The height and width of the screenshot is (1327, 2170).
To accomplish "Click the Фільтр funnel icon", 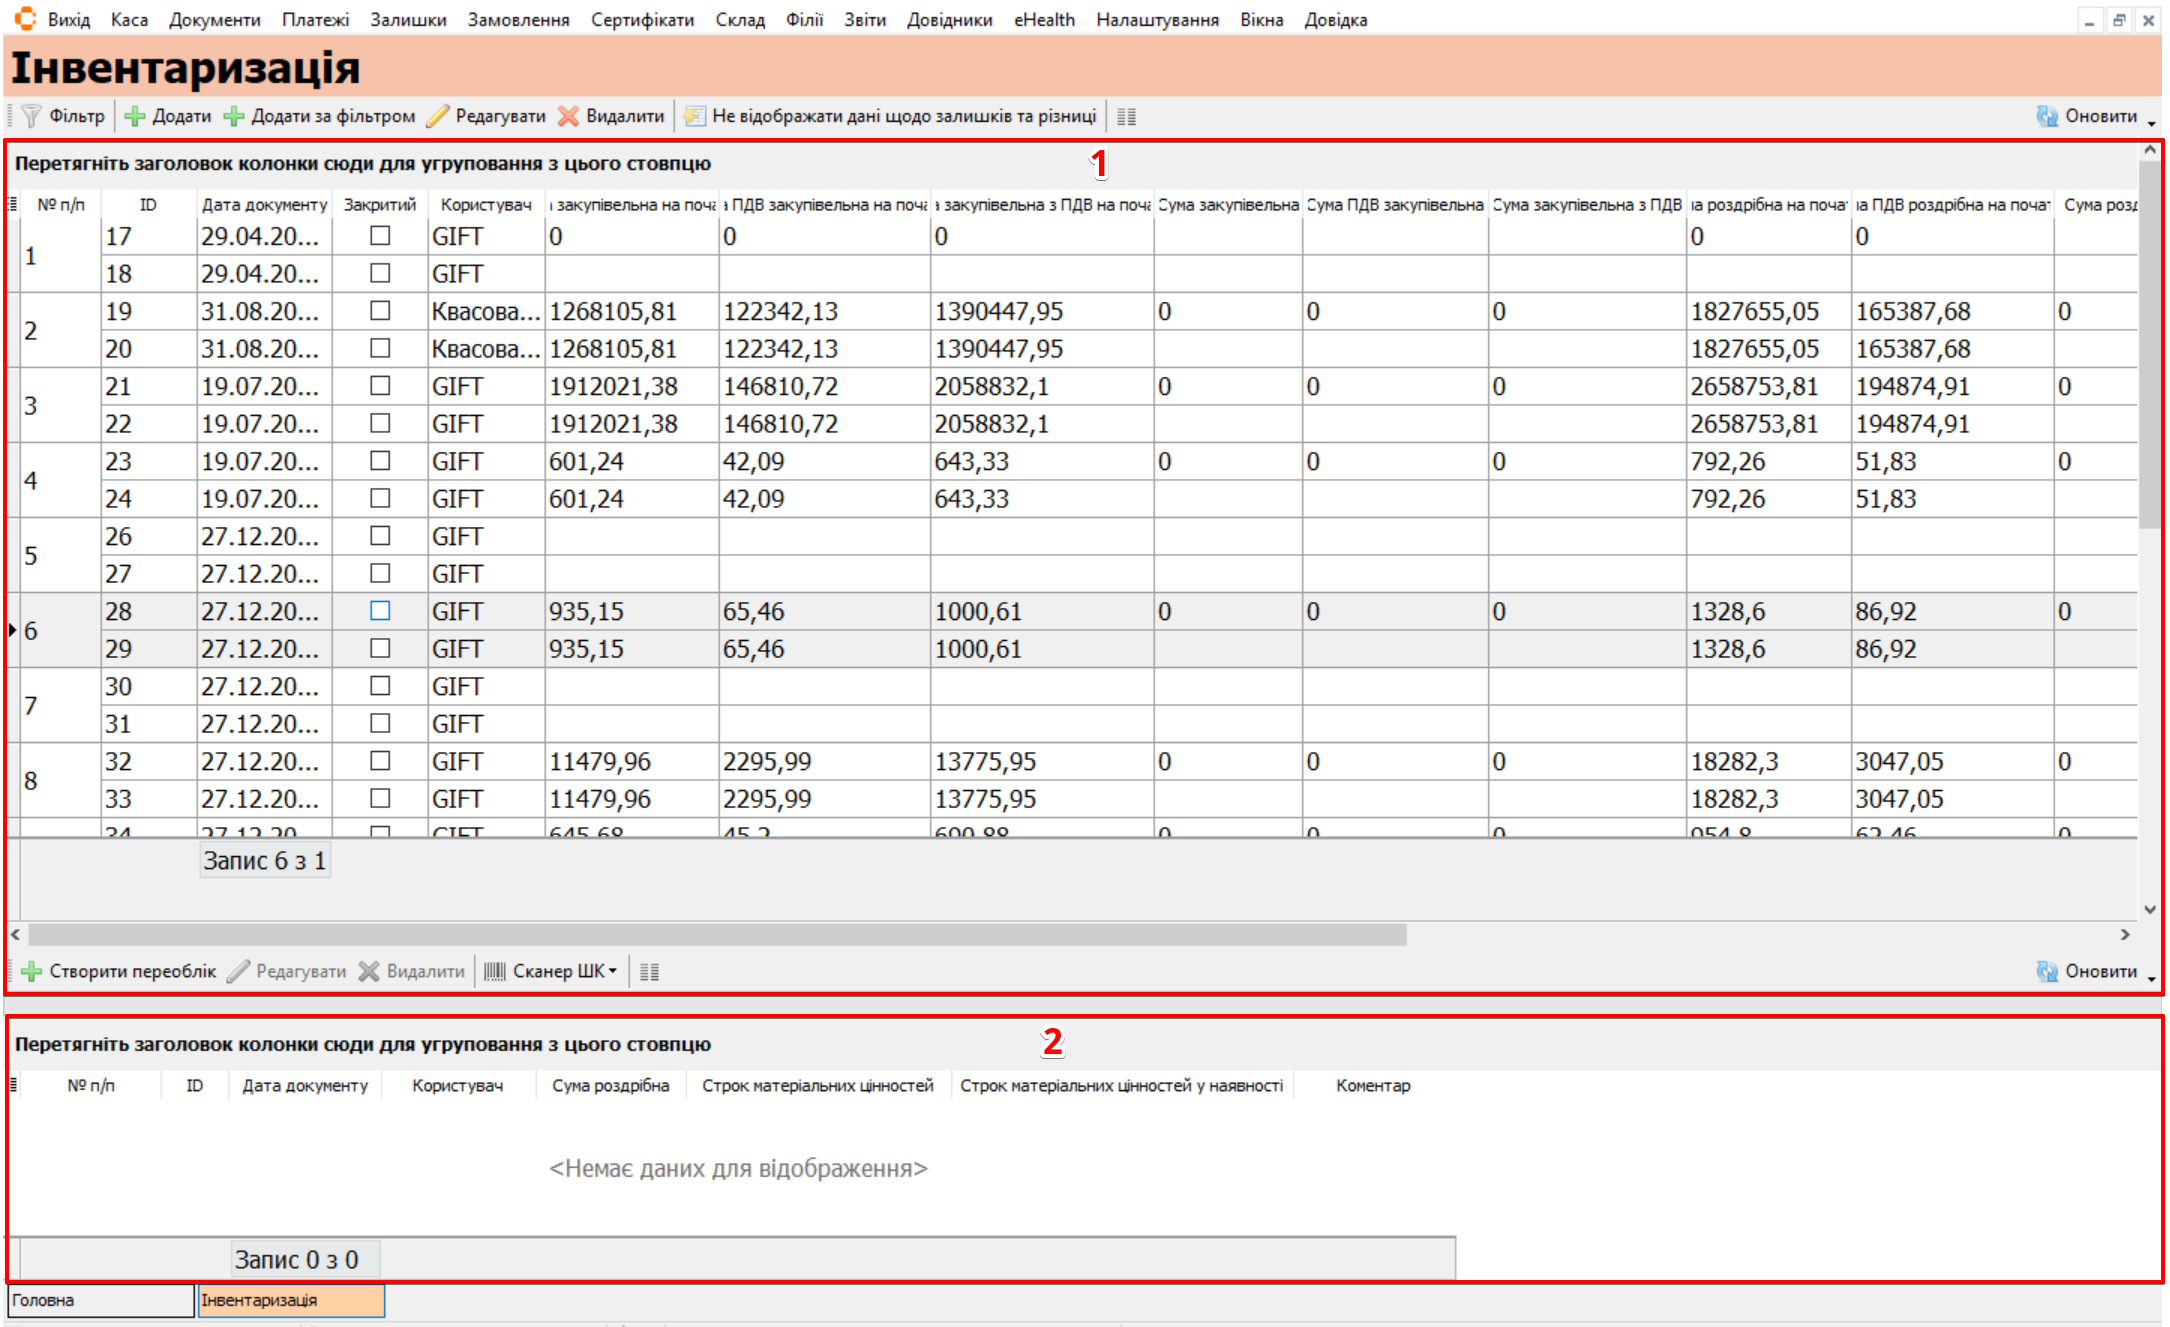I will click(x=32, y=116).
